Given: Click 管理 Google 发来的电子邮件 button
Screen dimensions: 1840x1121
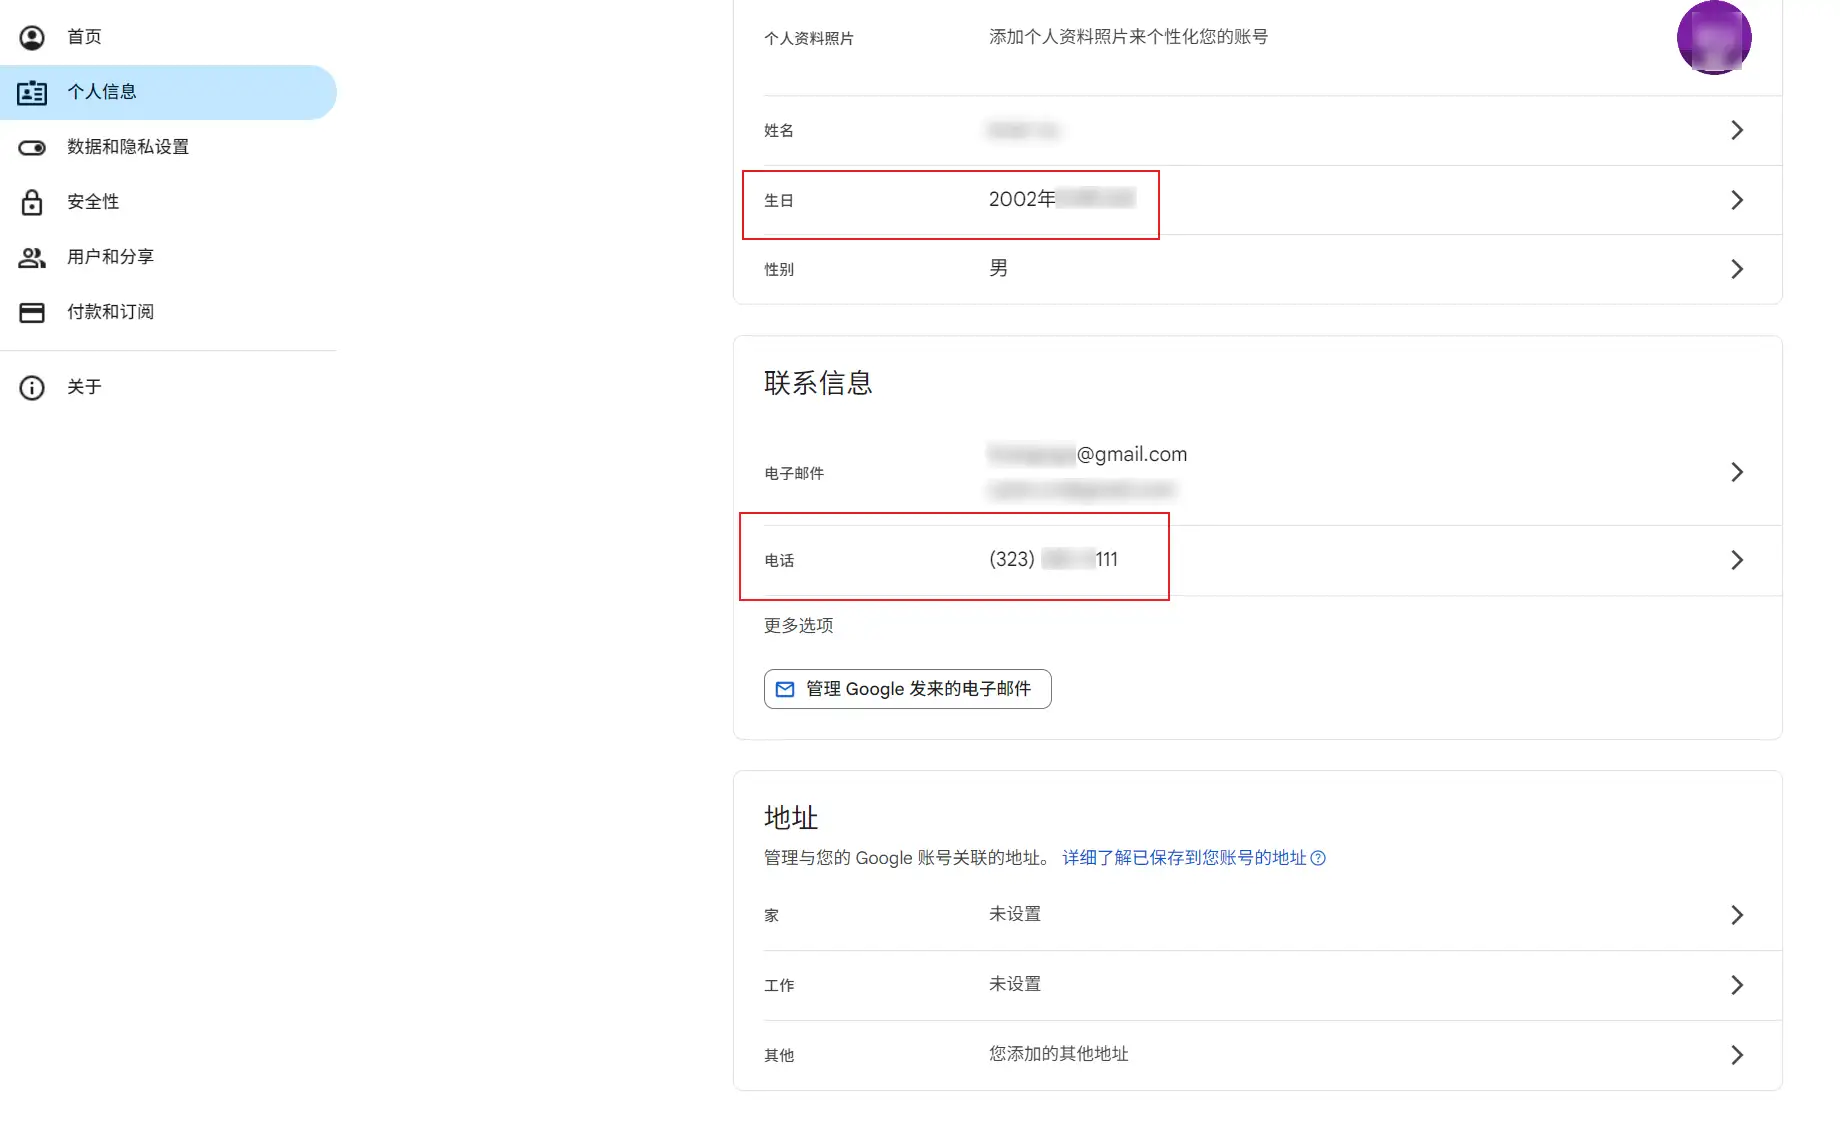Looking at the screenshot, I should click(x=907, y=689).
